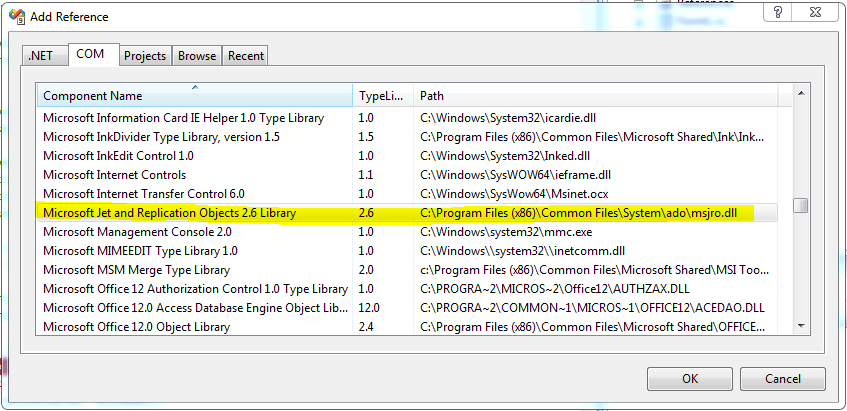This screenshot has height=411, width=847.
Task: Select Microsoft InkEdit Control 1.0 row
Action: tap(407, 156)
